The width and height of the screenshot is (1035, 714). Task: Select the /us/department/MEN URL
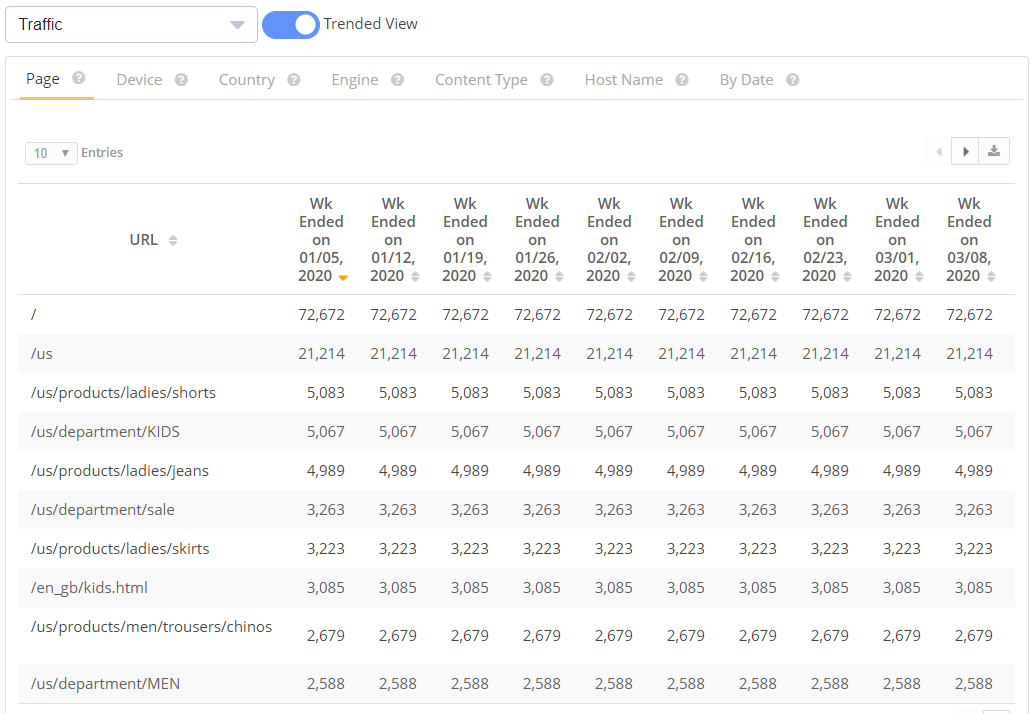[x=105, y=684]
